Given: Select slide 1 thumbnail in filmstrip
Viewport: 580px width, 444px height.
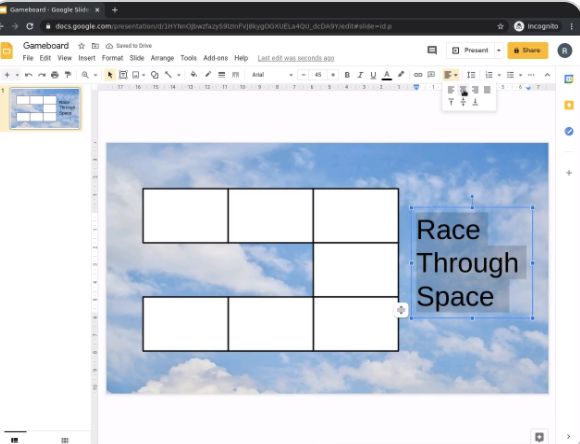Looking at the screenshot, I should tap(45, 108).
